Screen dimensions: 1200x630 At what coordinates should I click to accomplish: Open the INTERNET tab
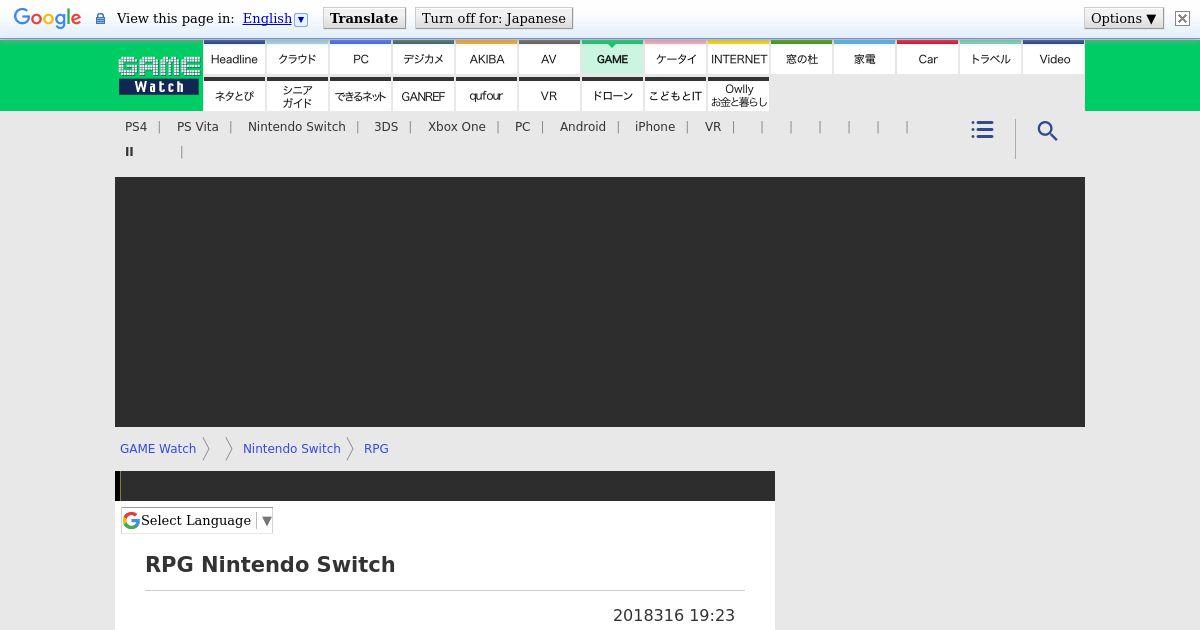pos(738,58)
